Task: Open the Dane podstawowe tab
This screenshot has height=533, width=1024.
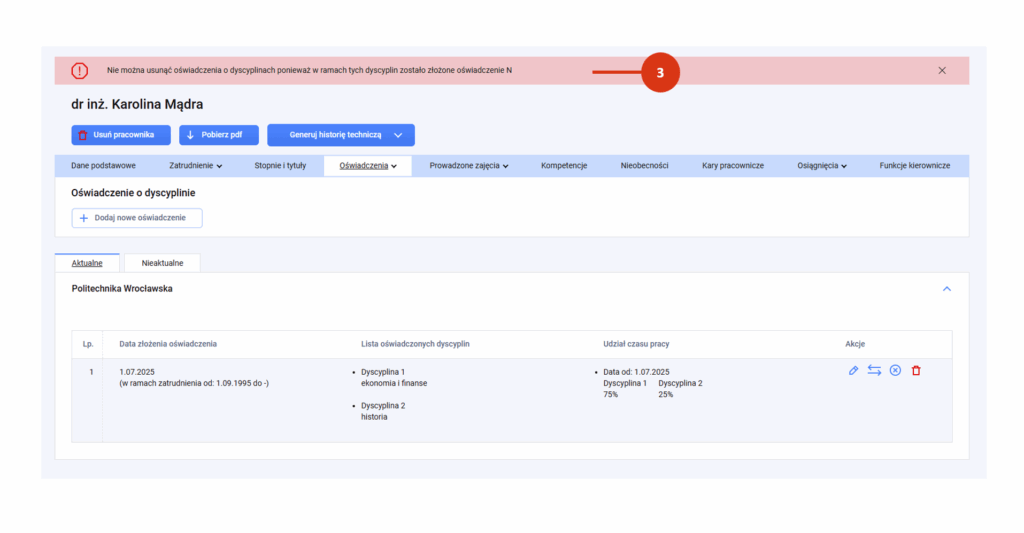Action: pyautogui.click(x=103, y=165)
